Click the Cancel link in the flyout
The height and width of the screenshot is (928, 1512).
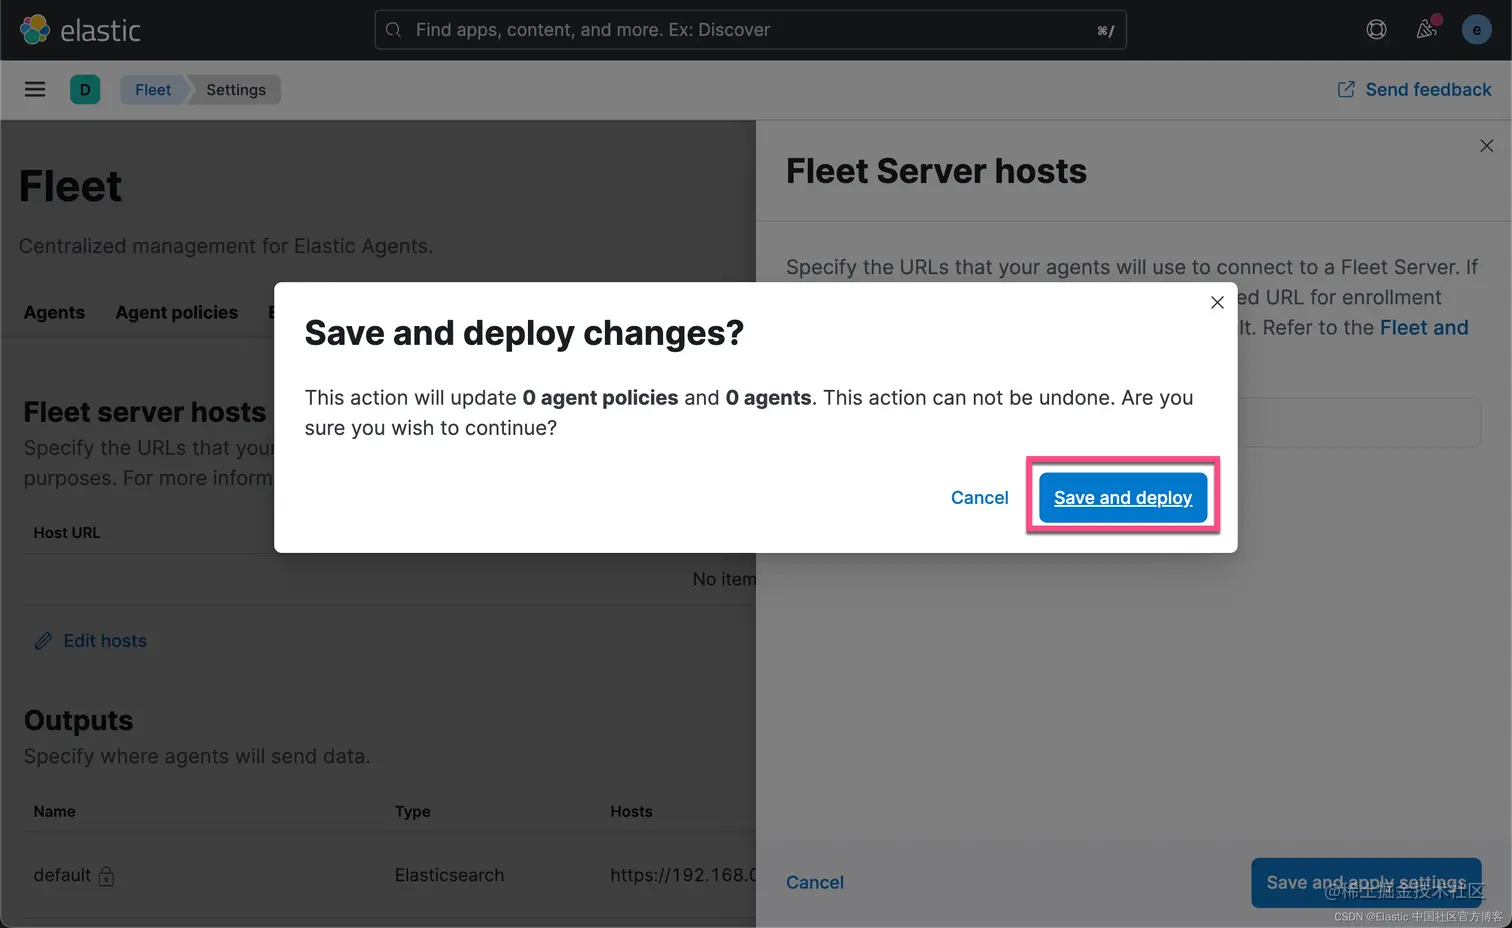point(815,883)
